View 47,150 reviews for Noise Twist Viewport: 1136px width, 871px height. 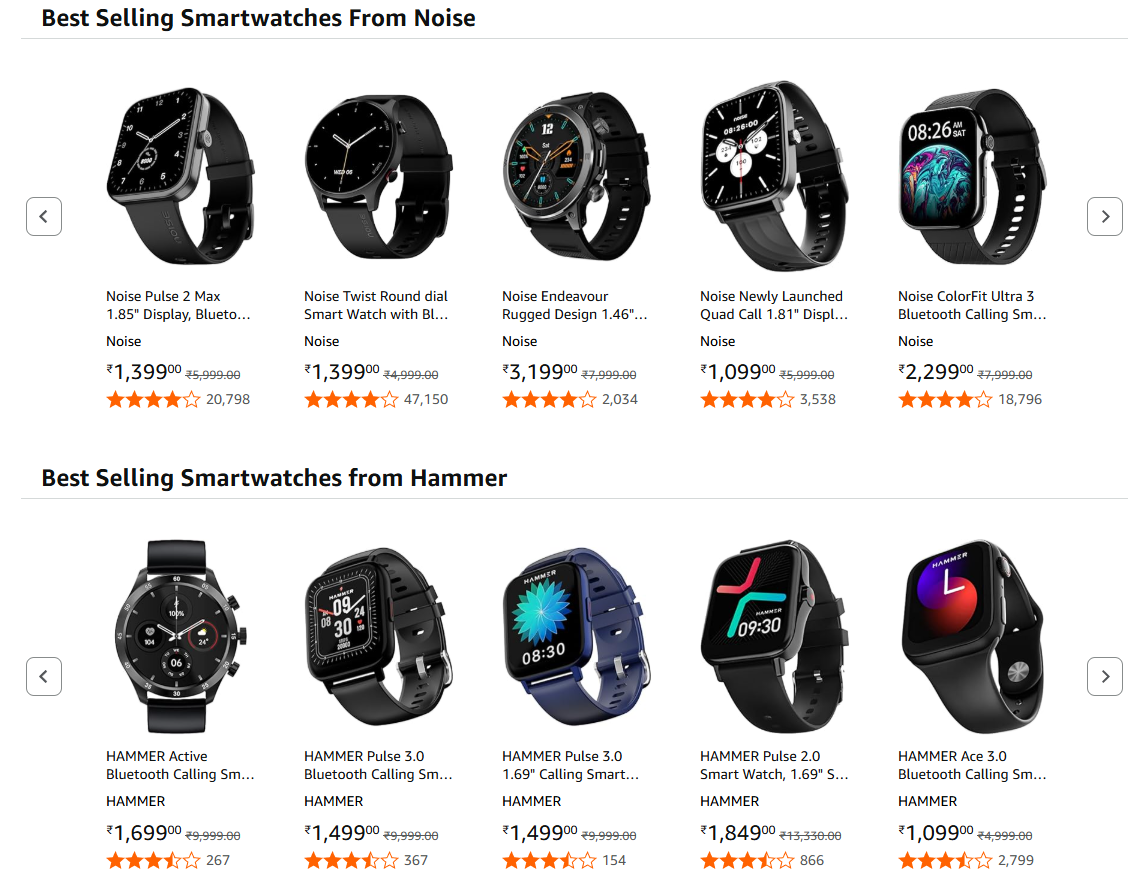tap(426, 399)
